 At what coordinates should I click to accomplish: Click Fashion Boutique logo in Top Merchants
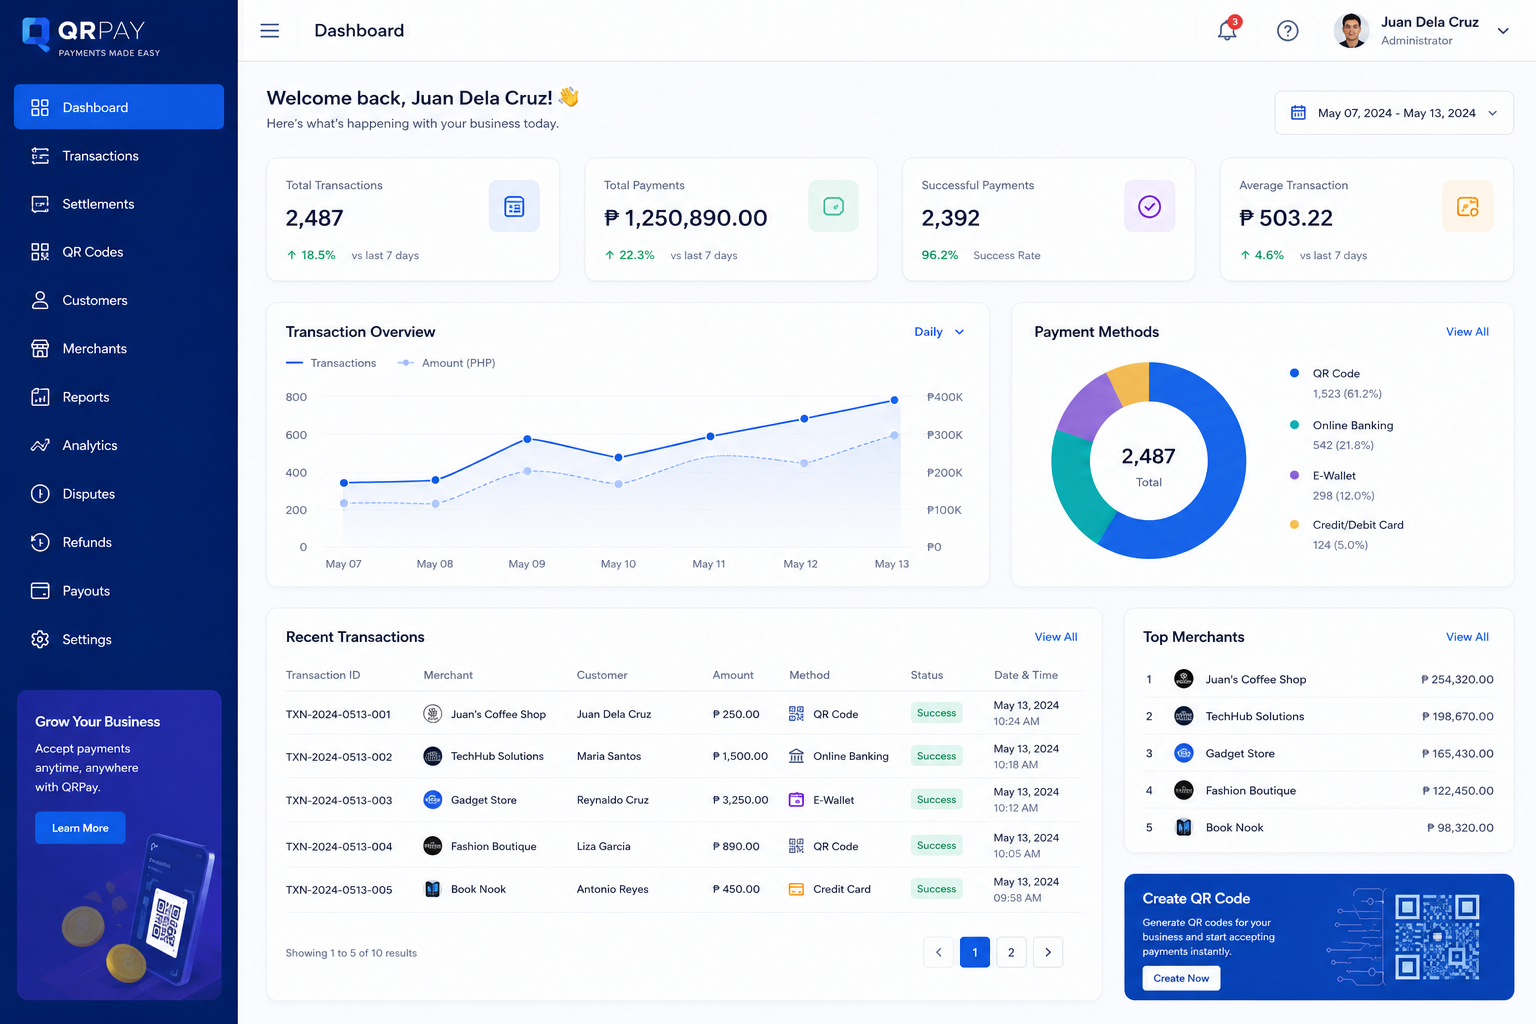tap(1184, 790)
